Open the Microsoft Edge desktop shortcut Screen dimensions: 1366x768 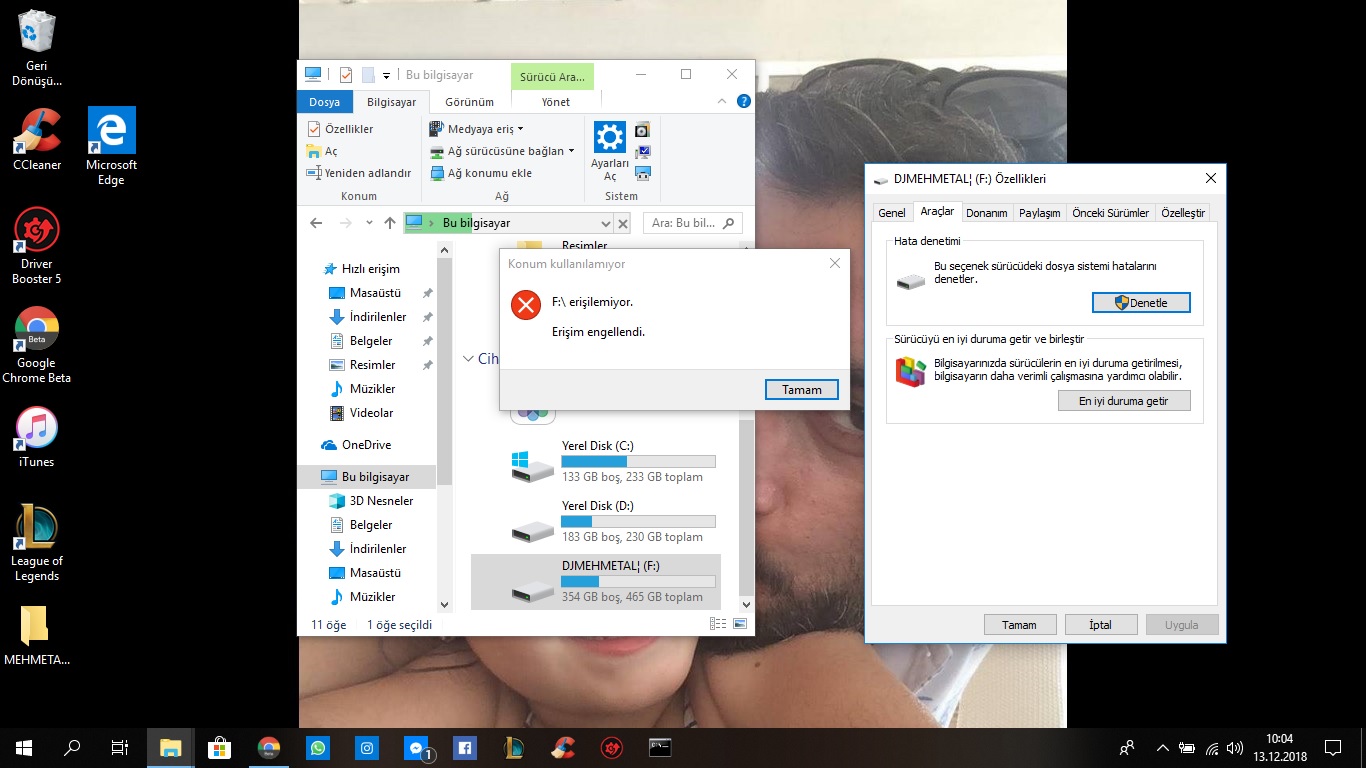[111, 146]
